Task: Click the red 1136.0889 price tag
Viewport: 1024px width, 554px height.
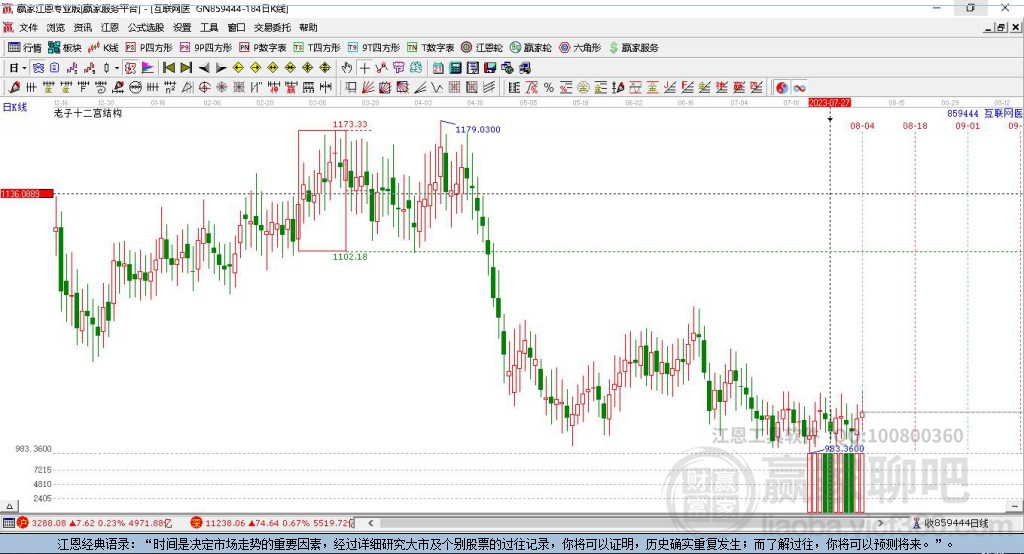Action: [27, 194]
